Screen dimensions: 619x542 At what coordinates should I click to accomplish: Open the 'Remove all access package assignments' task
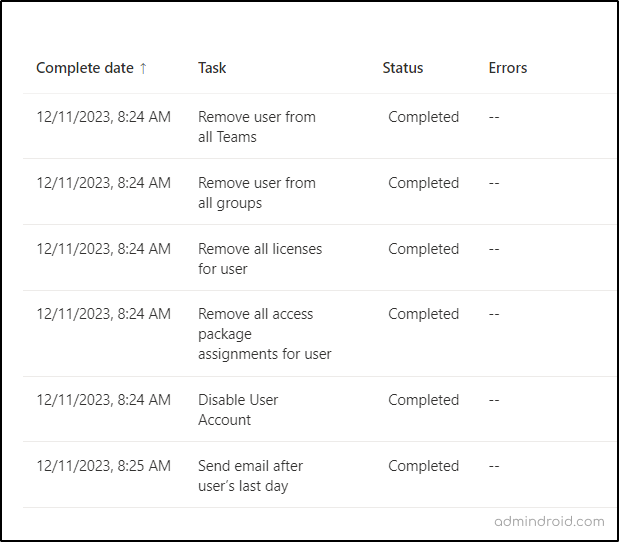[x=264, y=334]
